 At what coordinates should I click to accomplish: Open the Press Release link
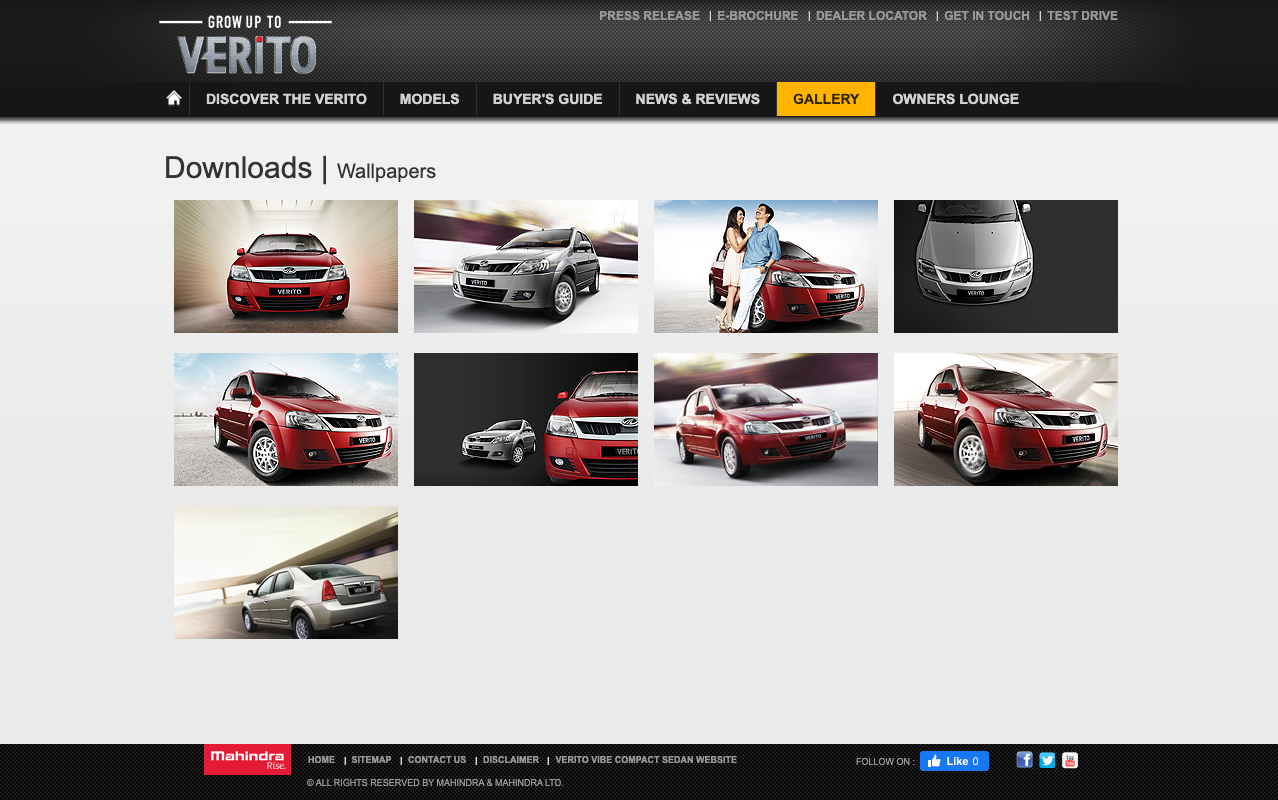(649, 16)
